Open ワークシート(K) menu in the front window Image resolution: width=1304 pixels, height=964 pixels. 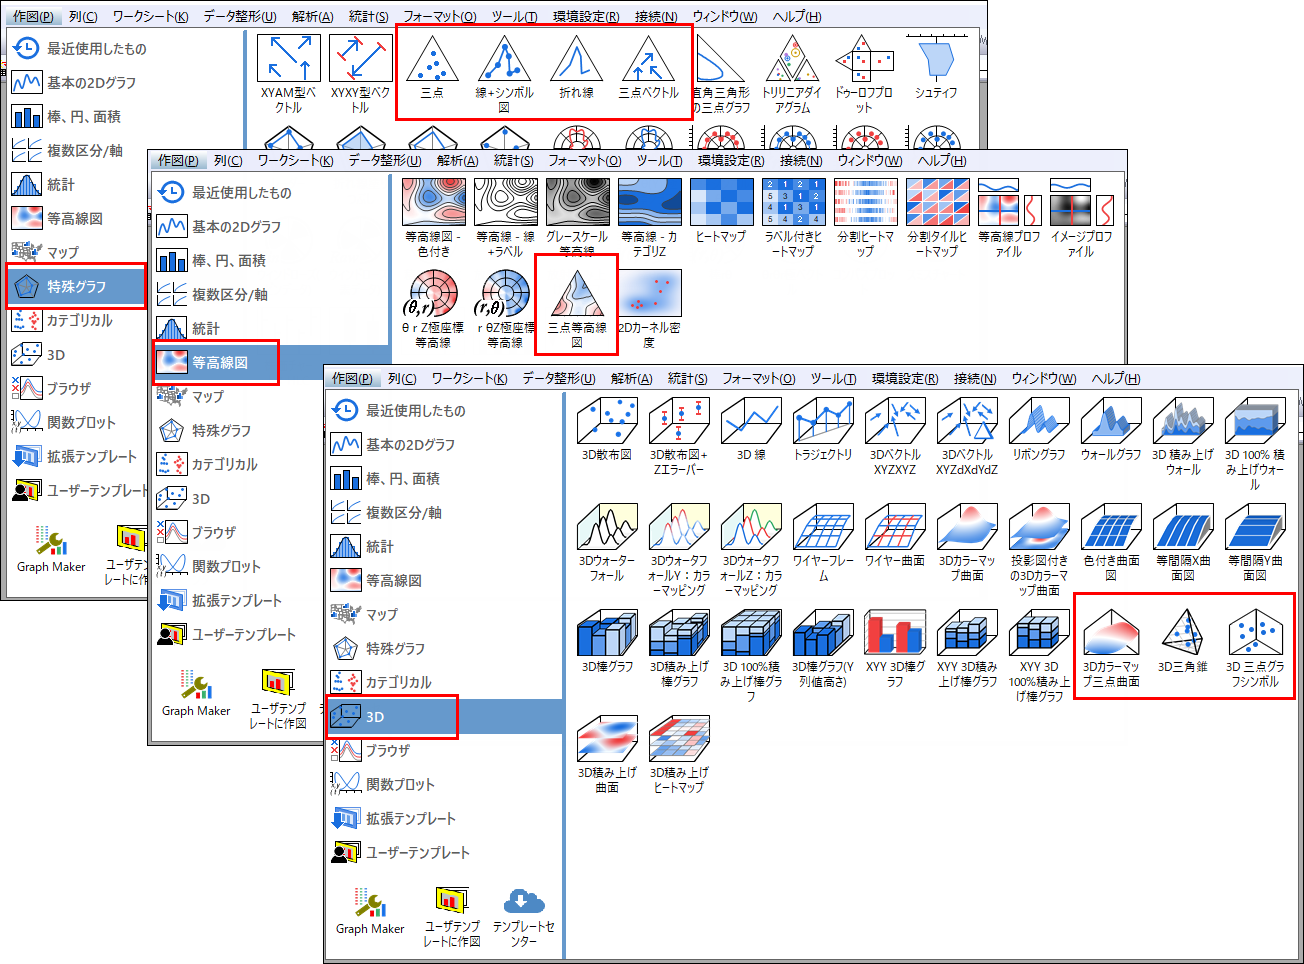click(x=469, y=378)
